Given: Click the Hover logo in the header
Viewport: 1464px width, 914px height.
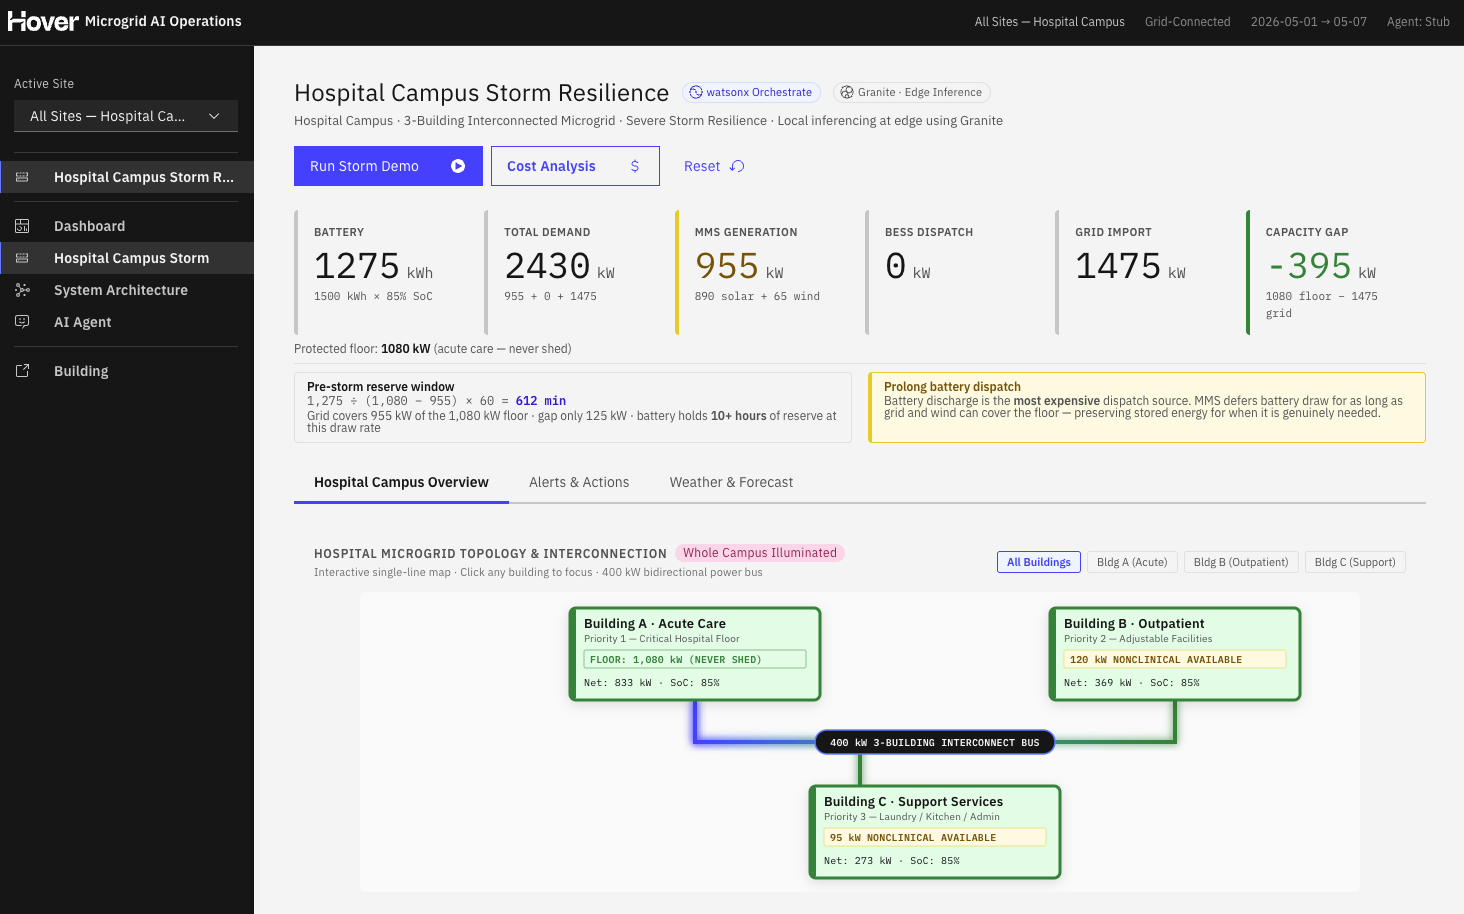Looking at the screenshot, I should (x=43, y=21).
